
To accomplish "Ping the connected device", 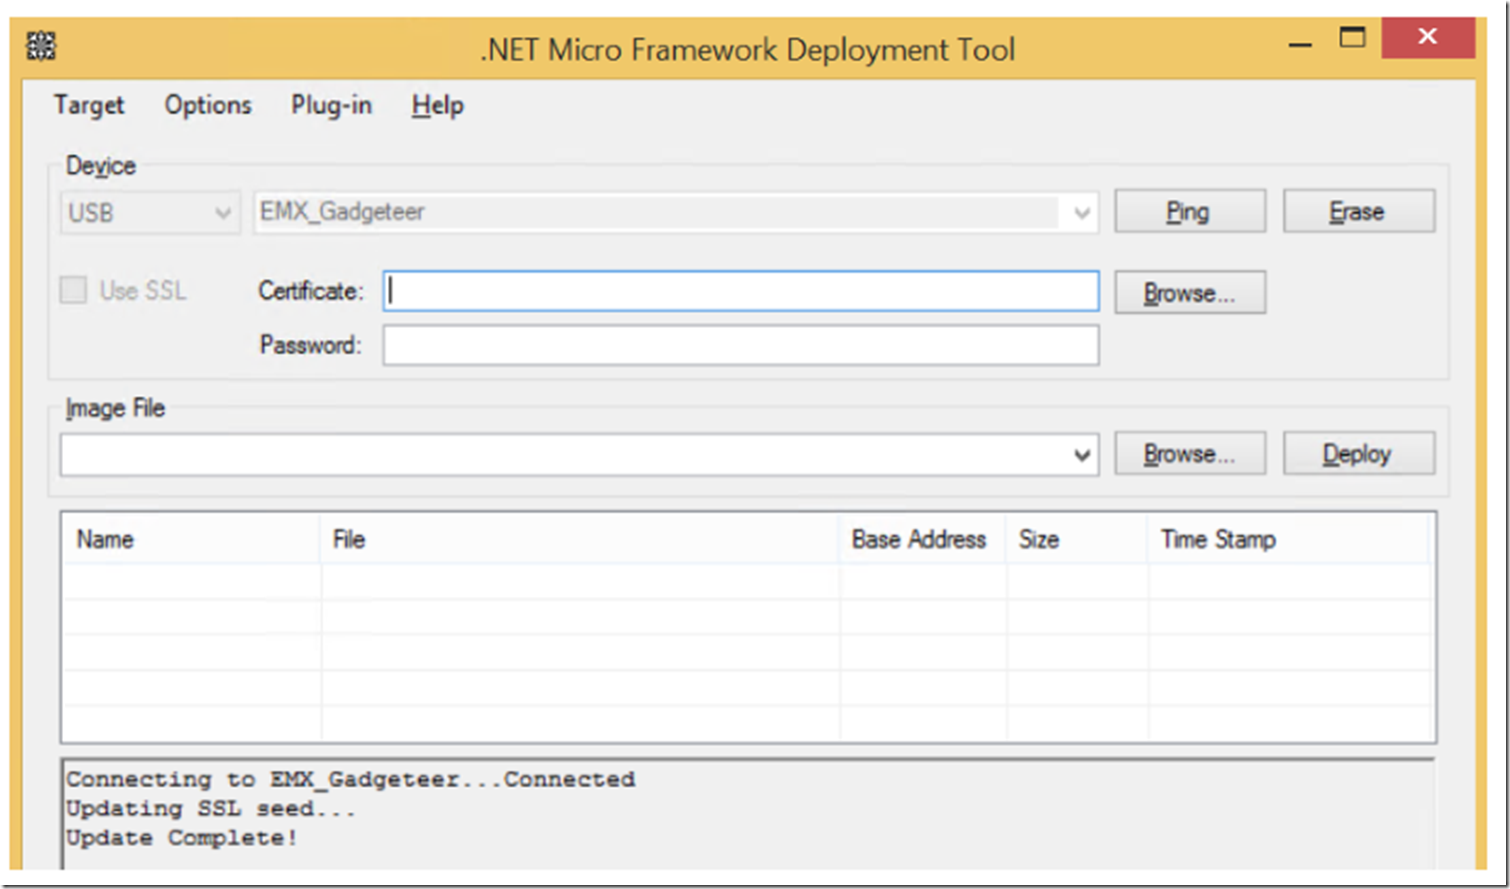I will [x=1190, y=211].
